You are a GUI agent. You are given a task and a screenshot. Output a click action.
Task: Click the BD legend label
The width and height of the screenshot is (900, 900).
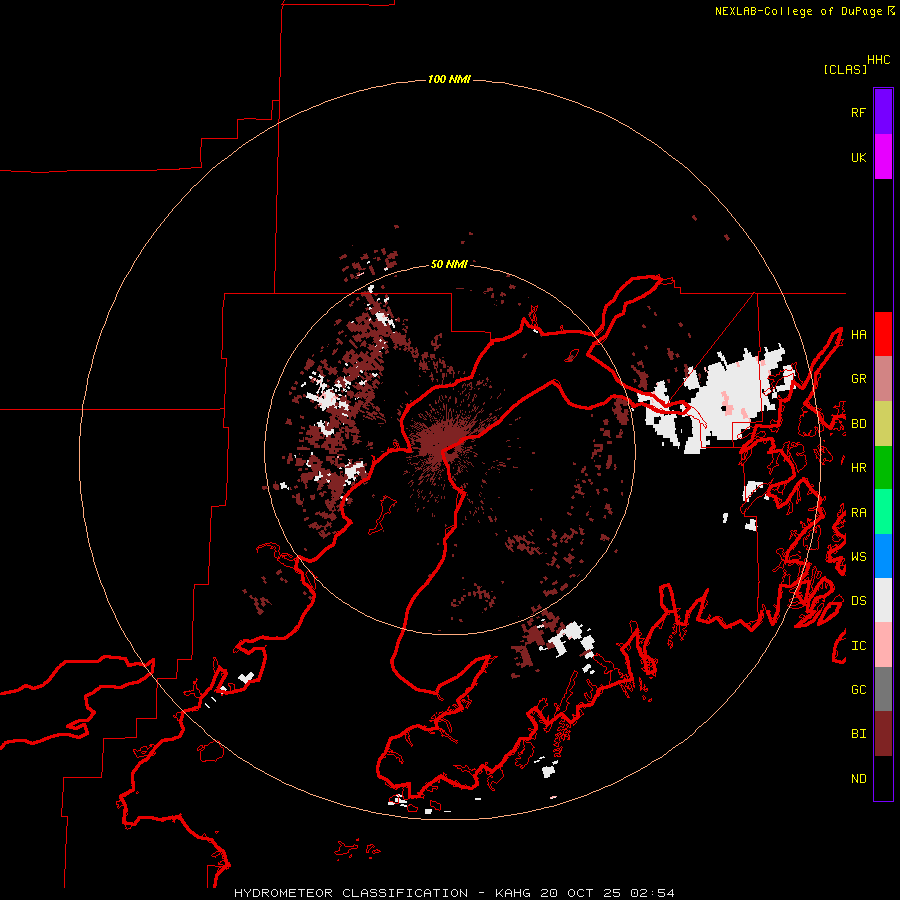pyautogui.click(x=858, y=424)
